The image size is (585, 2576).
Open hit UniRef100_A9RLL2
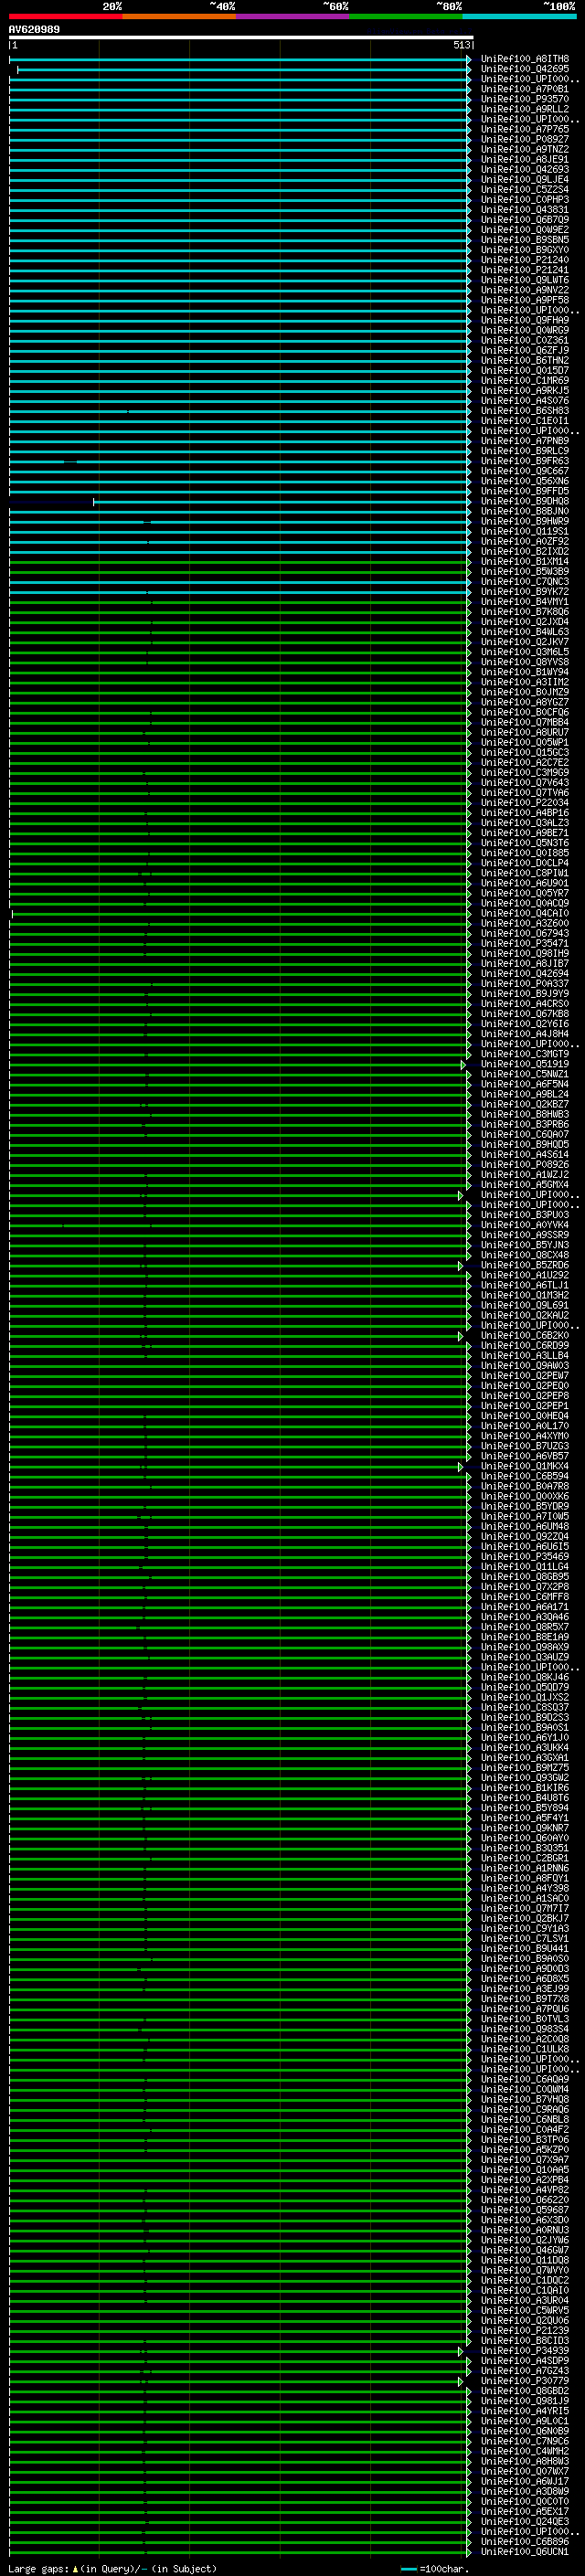pyautogui.click(x=525, y=109)
